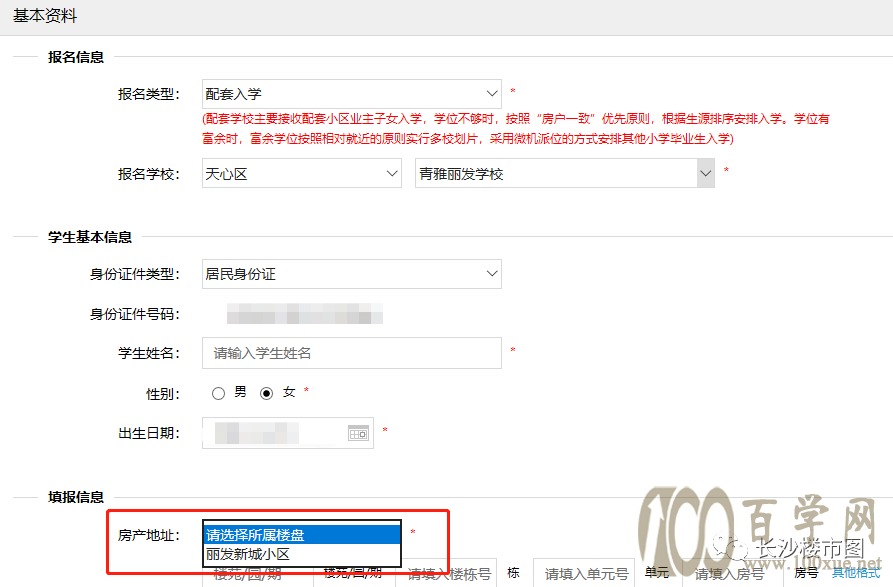Open the calendar picker icon for 出生日期
Viewport: 893px width, 587px height.
point(358,433)
